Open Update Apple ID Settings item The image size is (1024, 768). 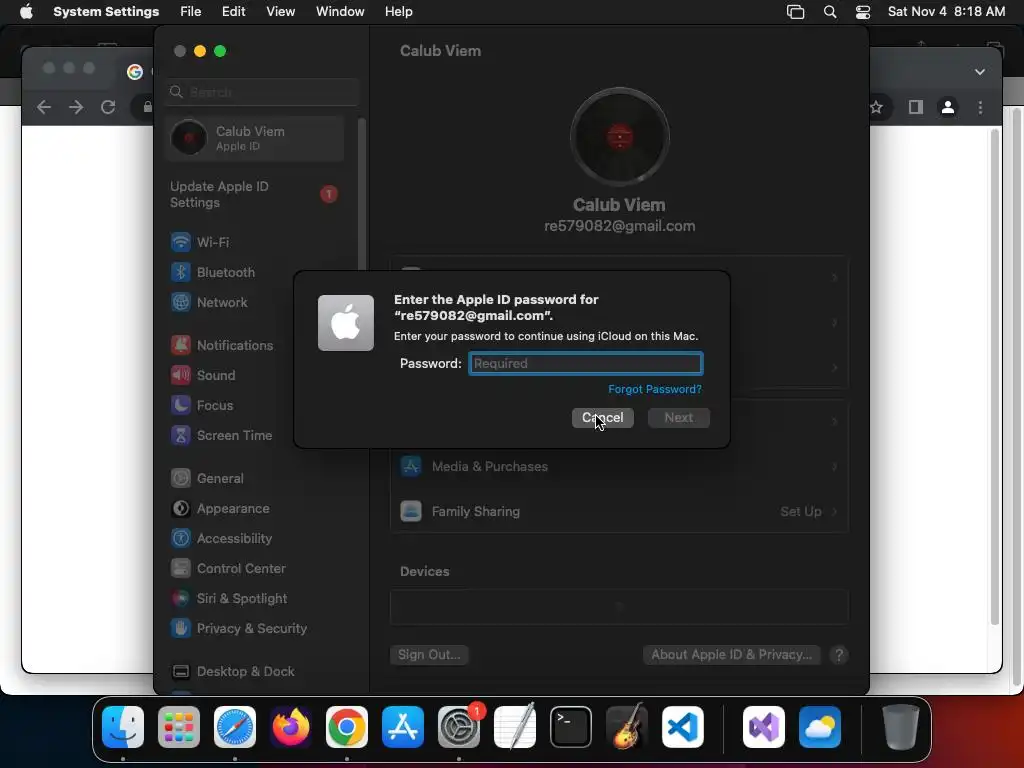(x=255, y=195)
